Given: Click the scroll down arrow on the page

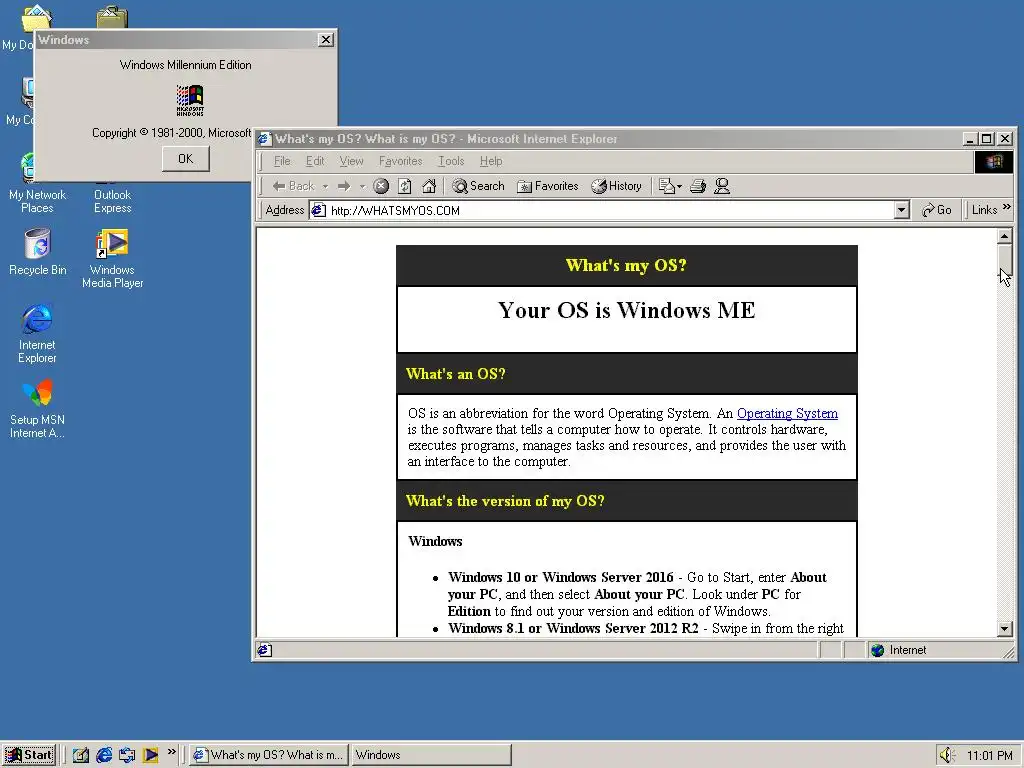Looking at the screenshot, I should coord(1004,629).
